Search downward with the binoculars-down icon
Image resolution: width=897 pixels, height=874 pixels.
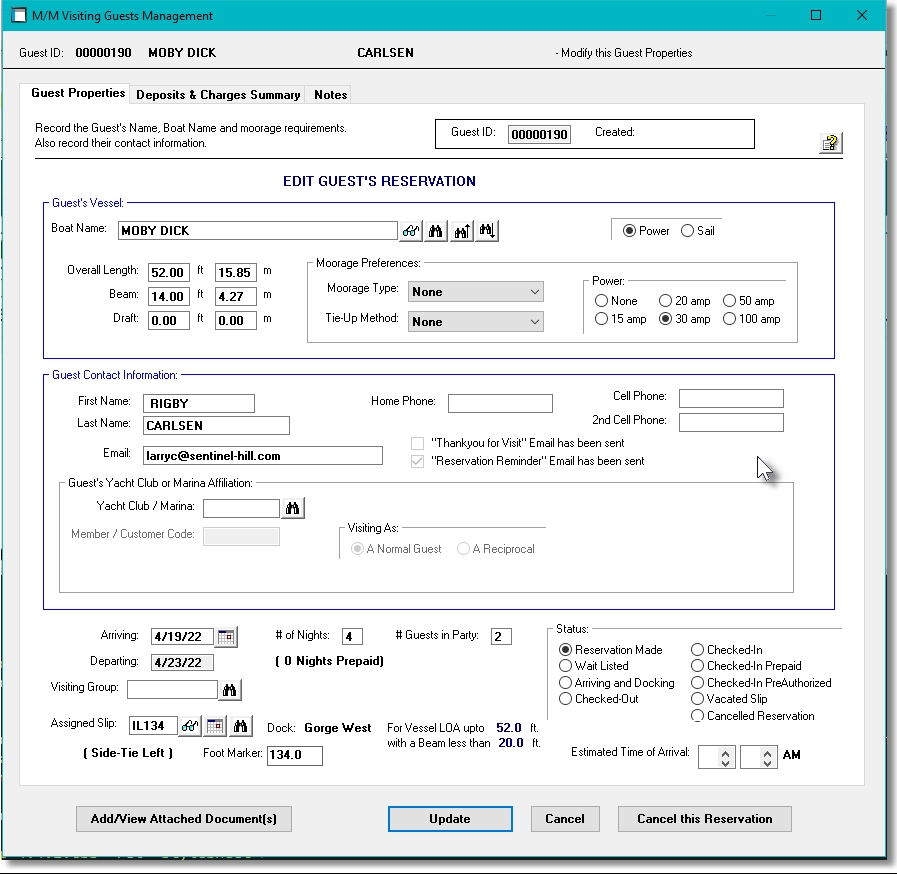coord(486,230)
